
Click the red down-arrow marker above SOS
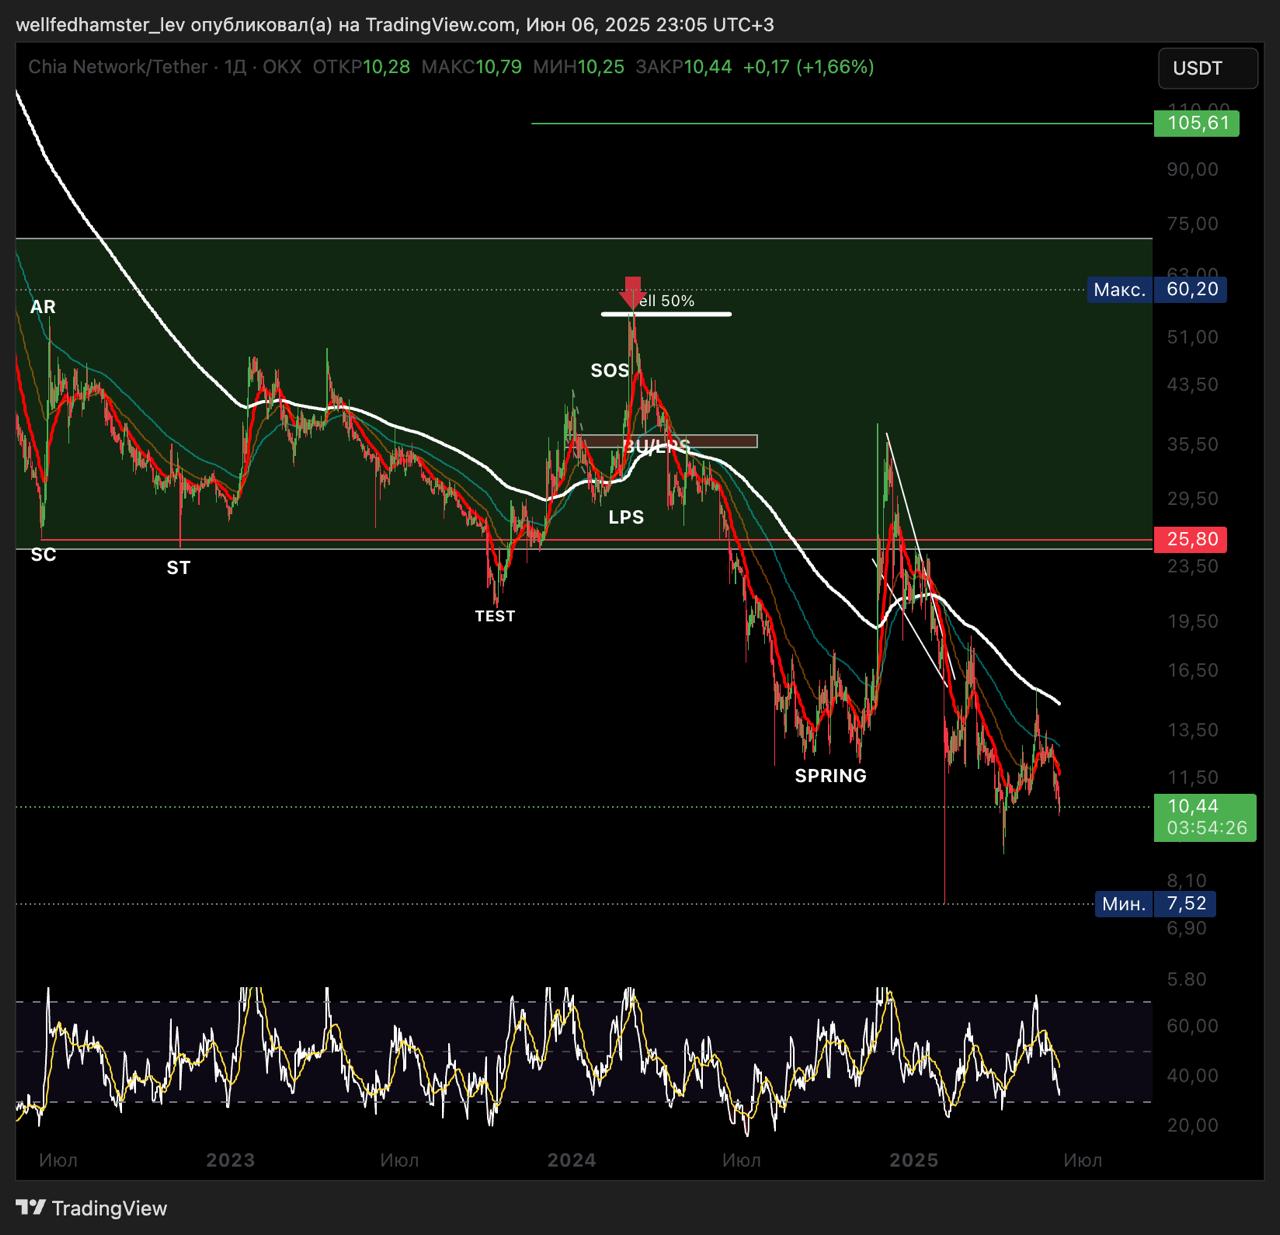[632, 292]
